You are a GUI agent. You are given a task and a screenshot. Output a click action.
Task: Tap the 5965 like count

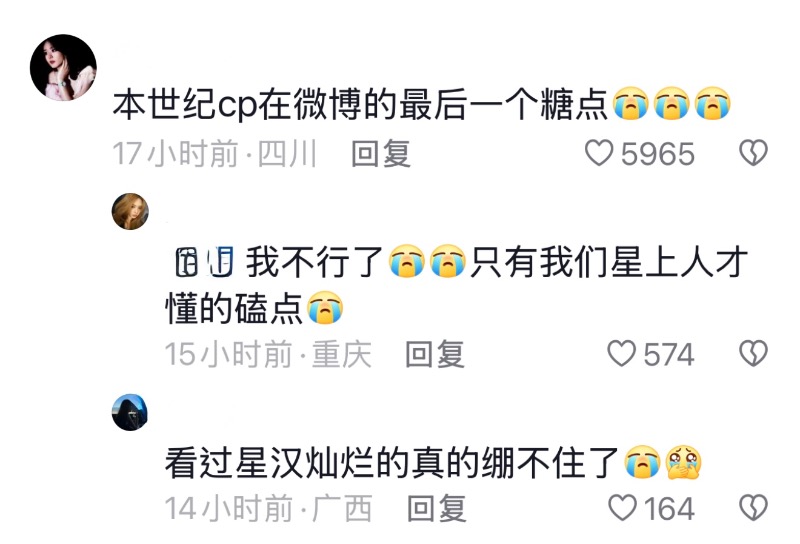pyautogui.click(x=658, y=154)
